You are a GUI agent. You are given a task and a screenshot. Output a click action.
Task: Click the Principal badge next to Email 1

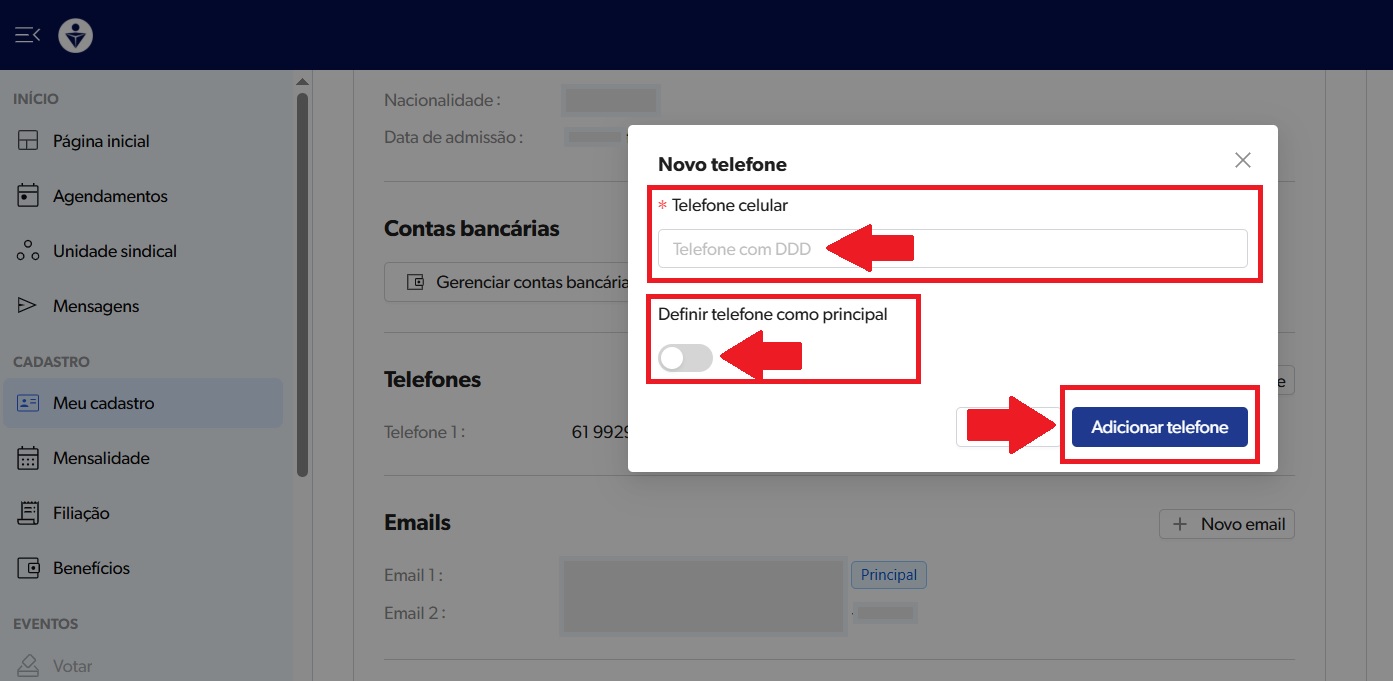(x=888, y=575)
